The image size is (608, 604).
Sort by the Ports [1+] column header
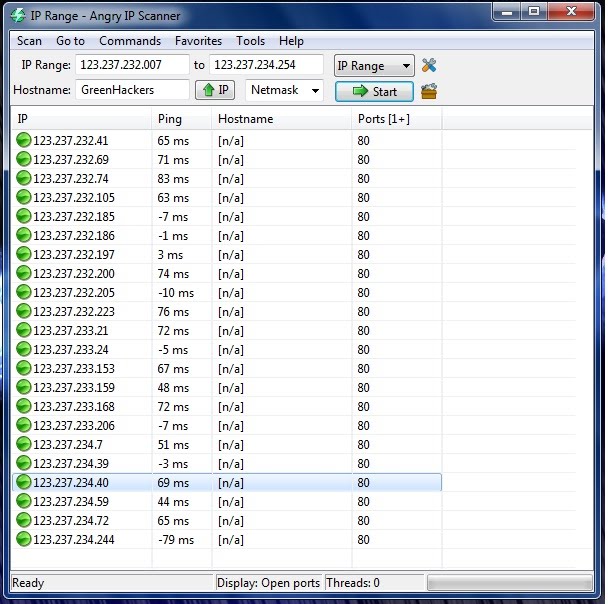[x=397, y=119]
